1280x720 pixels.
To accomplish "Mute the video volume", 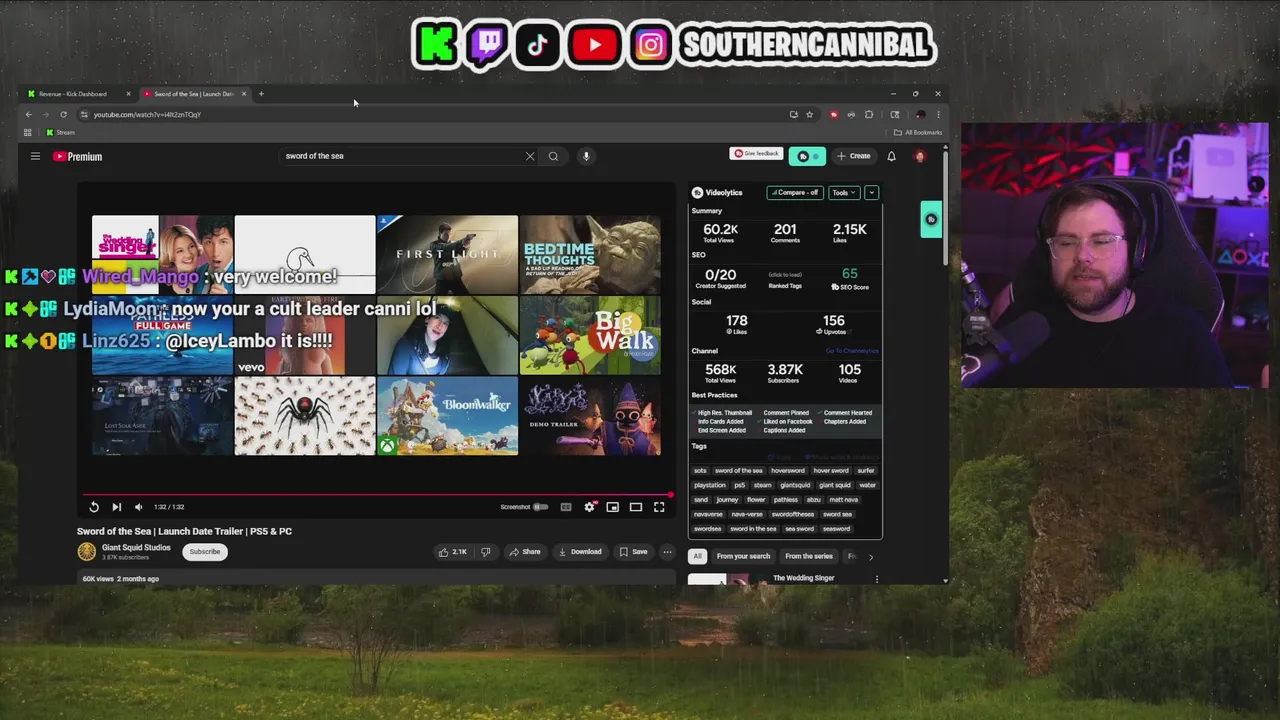I will coord(138,507).
